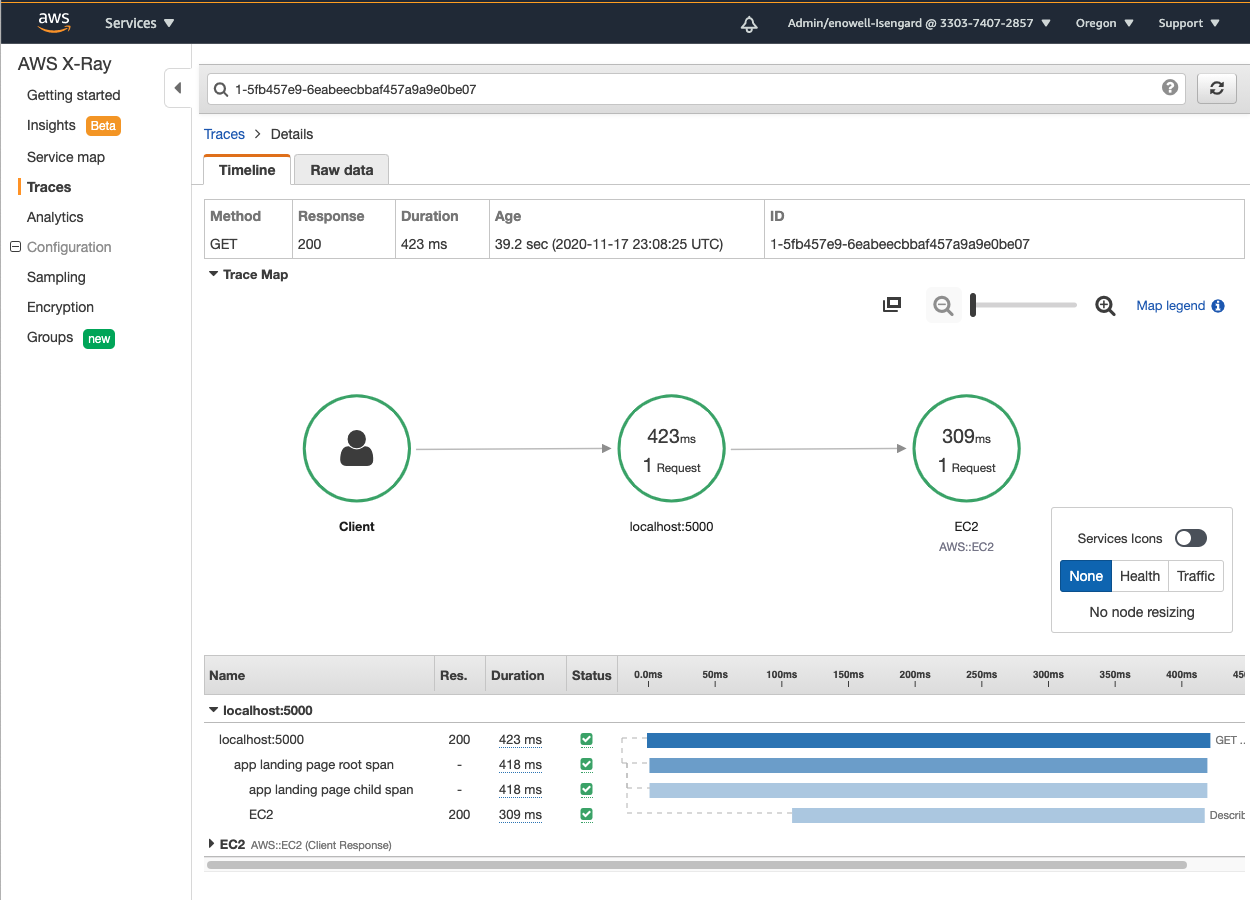The height and width of the screenshot is (900, 1250).
Task: Open the search help question icon
Action: click(1170, 87)
